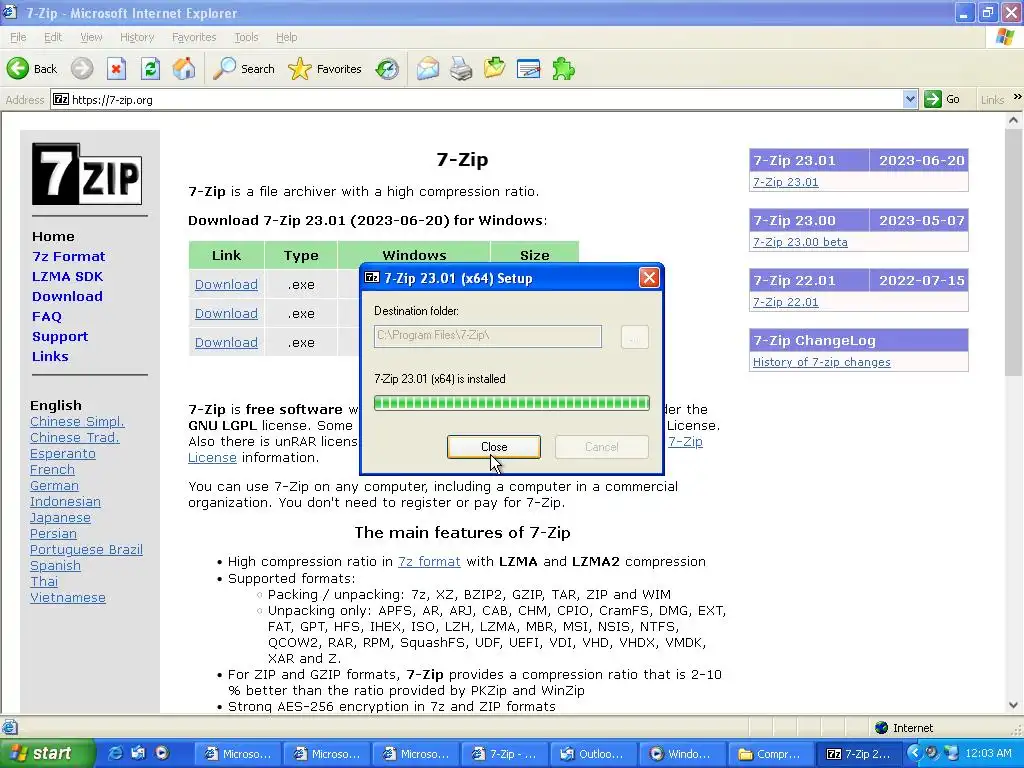The height and width of the screenshot is (768, 1024).
Task: Open the 7-Zip 23.01 news link
Action: [786, 182]
